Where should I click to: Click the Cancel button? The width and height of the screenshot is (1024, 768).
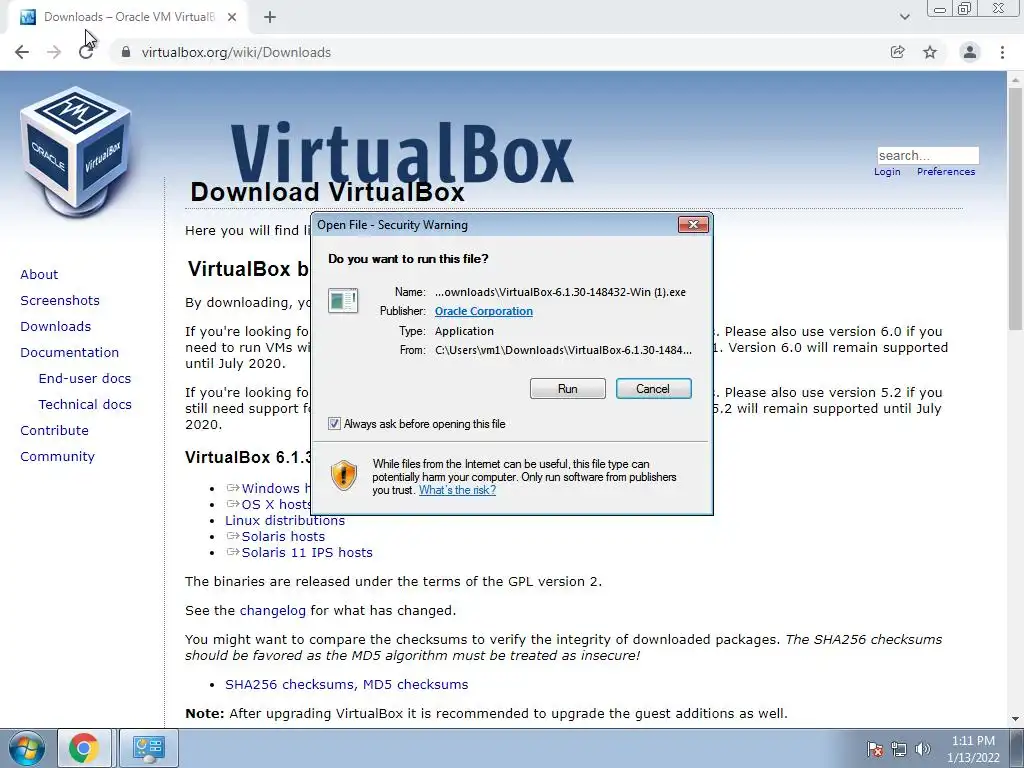[653, 389]
